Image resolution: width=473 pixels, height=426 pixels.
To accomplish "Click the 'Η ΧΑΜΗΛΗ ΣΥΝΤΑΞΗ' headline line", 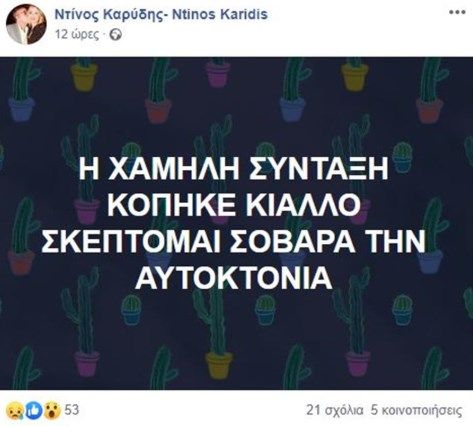I will pyautogui.click(x=234, y=168).
